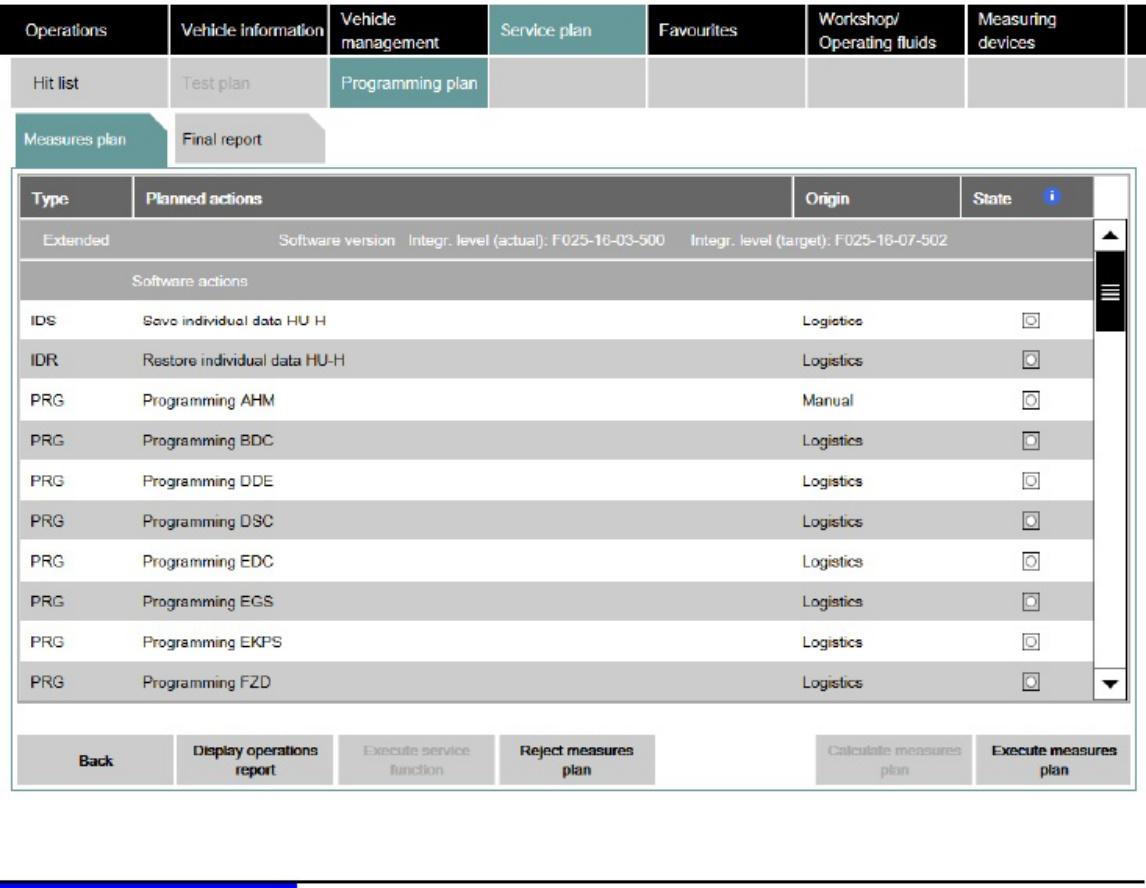The image size is (1146, 888).
Task: Select 'Save individual data HU-H' row text
Action: 234,320
